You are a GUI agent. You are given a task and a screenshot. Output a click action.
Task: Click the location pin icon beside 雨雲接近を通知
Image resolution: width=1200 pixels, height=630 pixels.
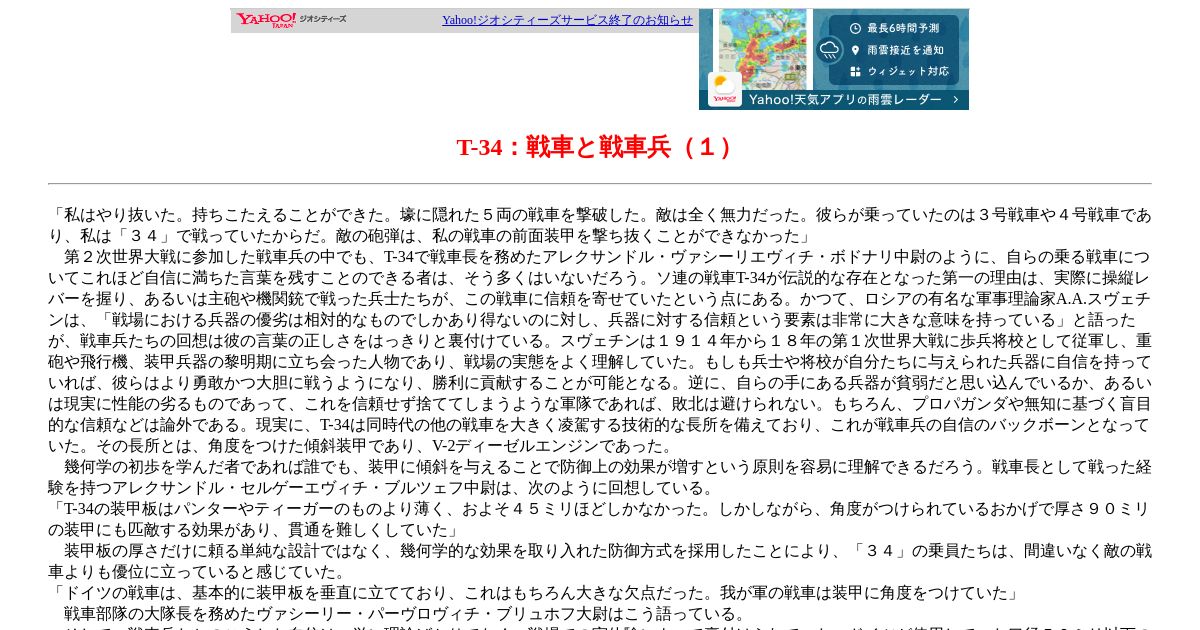coord(856,50)
